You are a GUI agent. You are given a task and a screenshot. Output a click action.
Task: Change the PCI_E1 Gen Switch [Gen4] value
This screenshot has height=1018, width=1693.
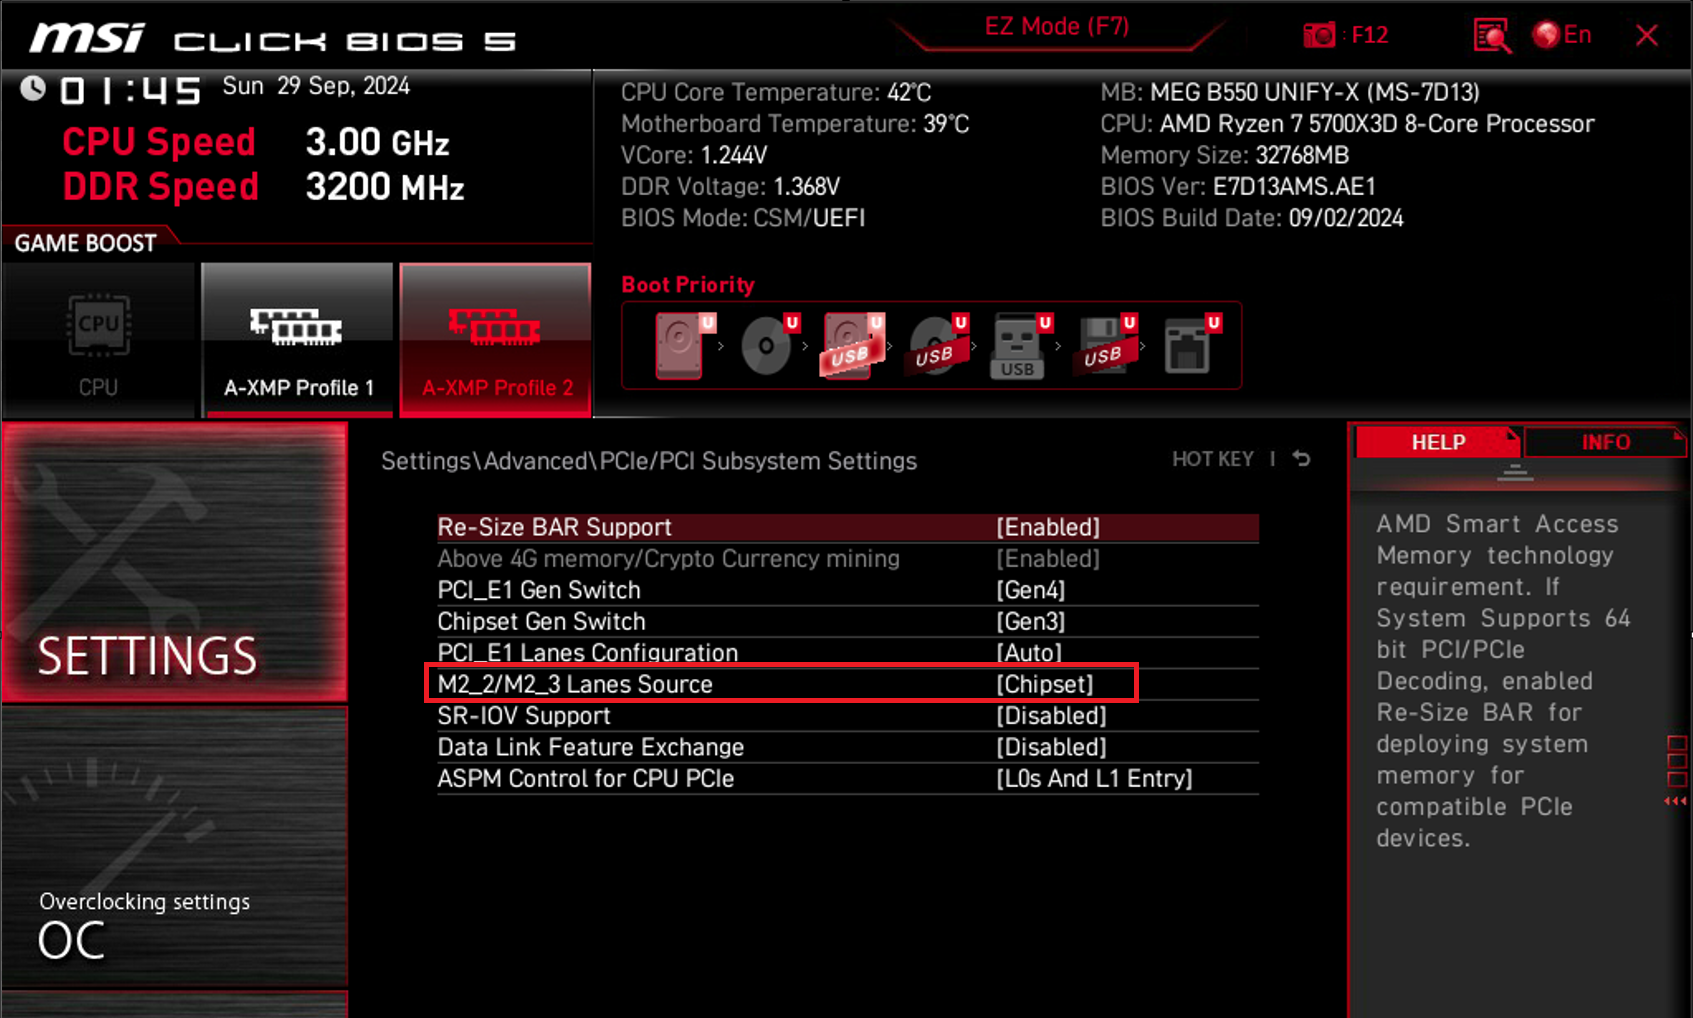pos(847,590)
